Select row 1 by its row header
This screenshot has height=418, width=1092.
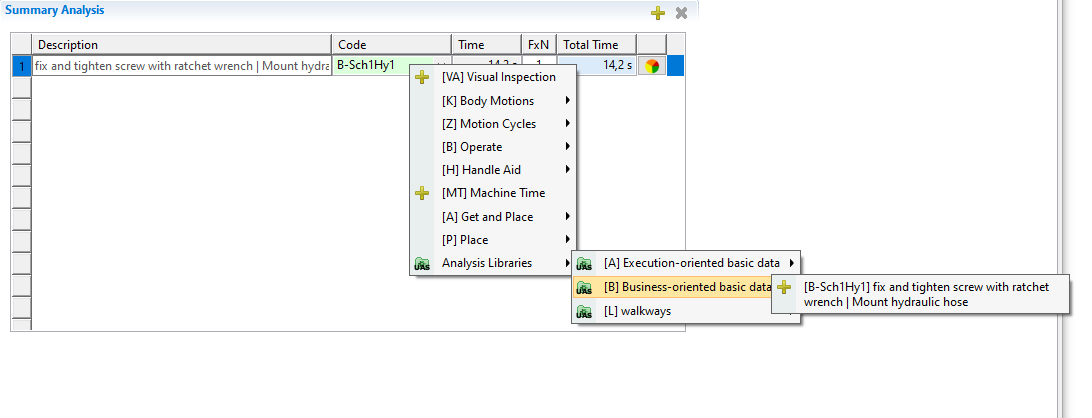tap(21, 66)
